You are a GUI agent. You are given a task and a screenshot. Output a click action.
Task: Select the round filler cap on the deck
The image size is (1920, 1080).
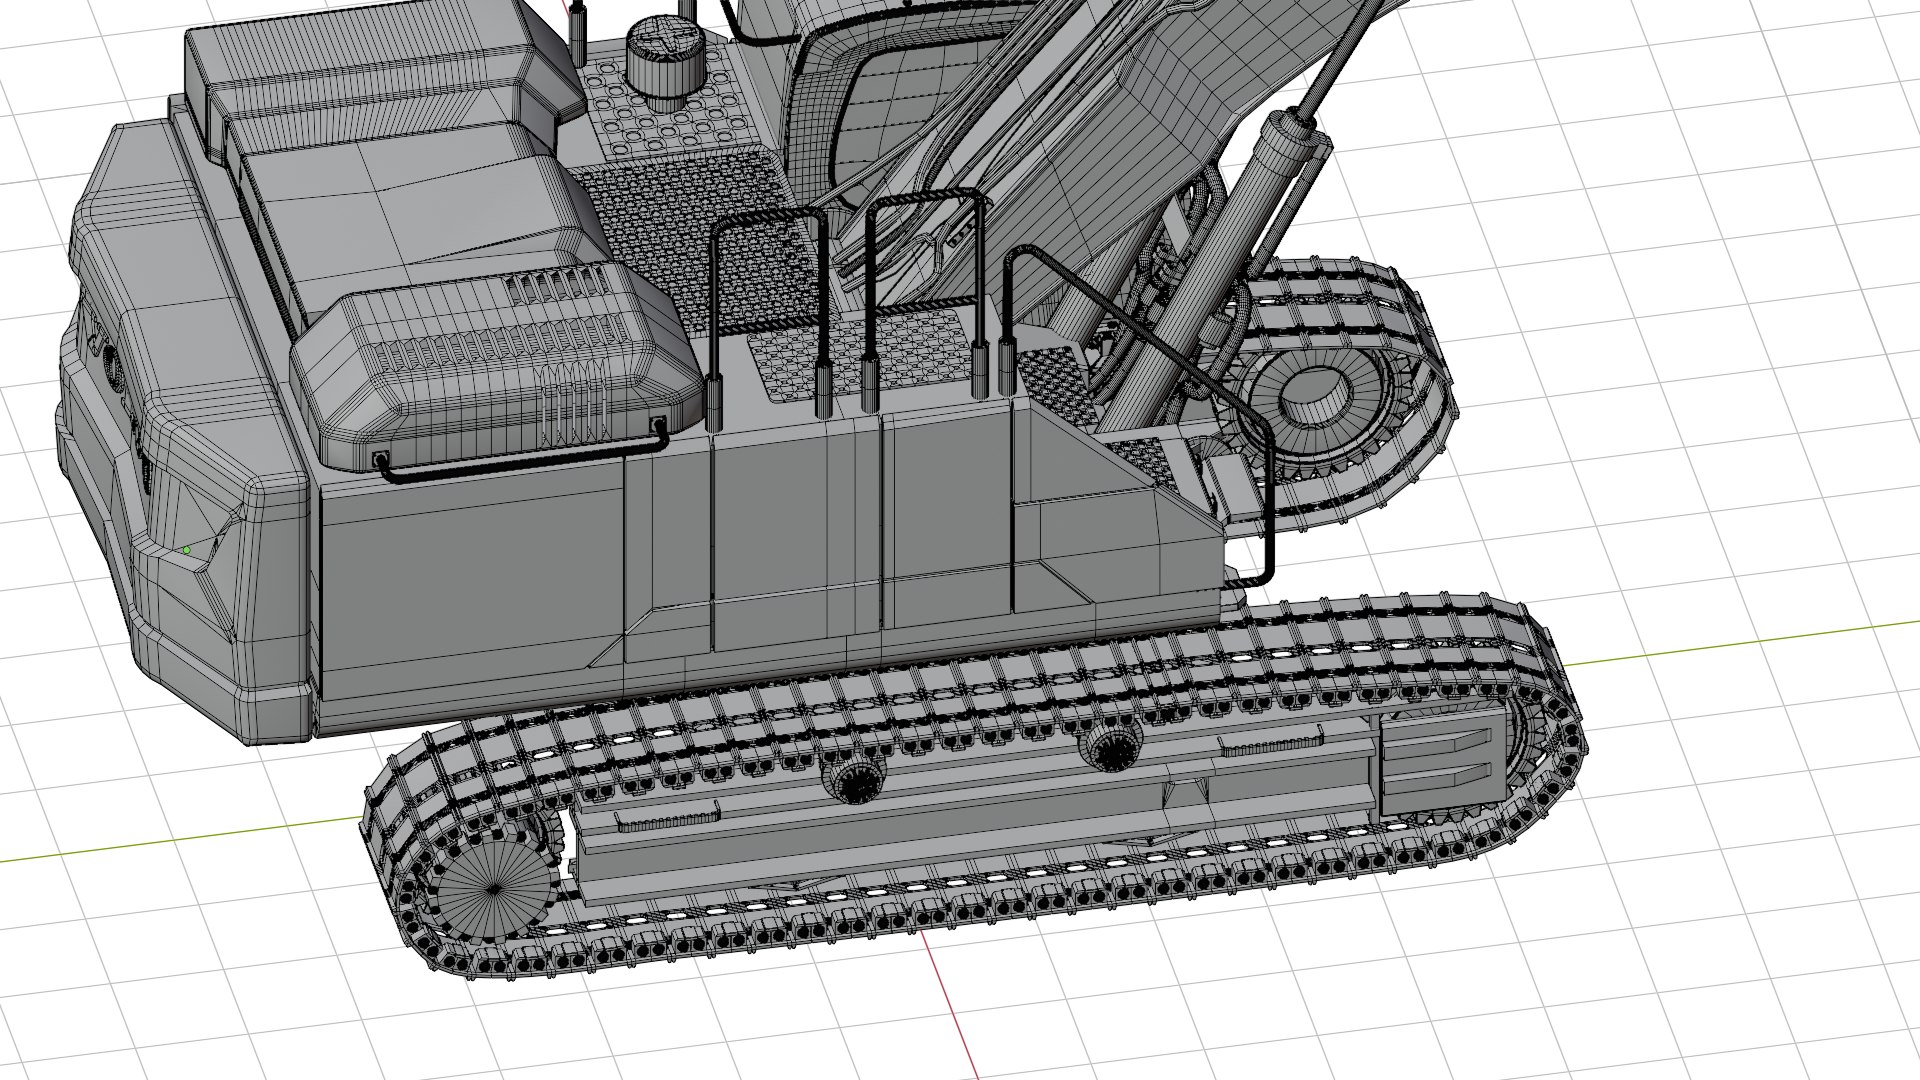[x=665, y=65]
